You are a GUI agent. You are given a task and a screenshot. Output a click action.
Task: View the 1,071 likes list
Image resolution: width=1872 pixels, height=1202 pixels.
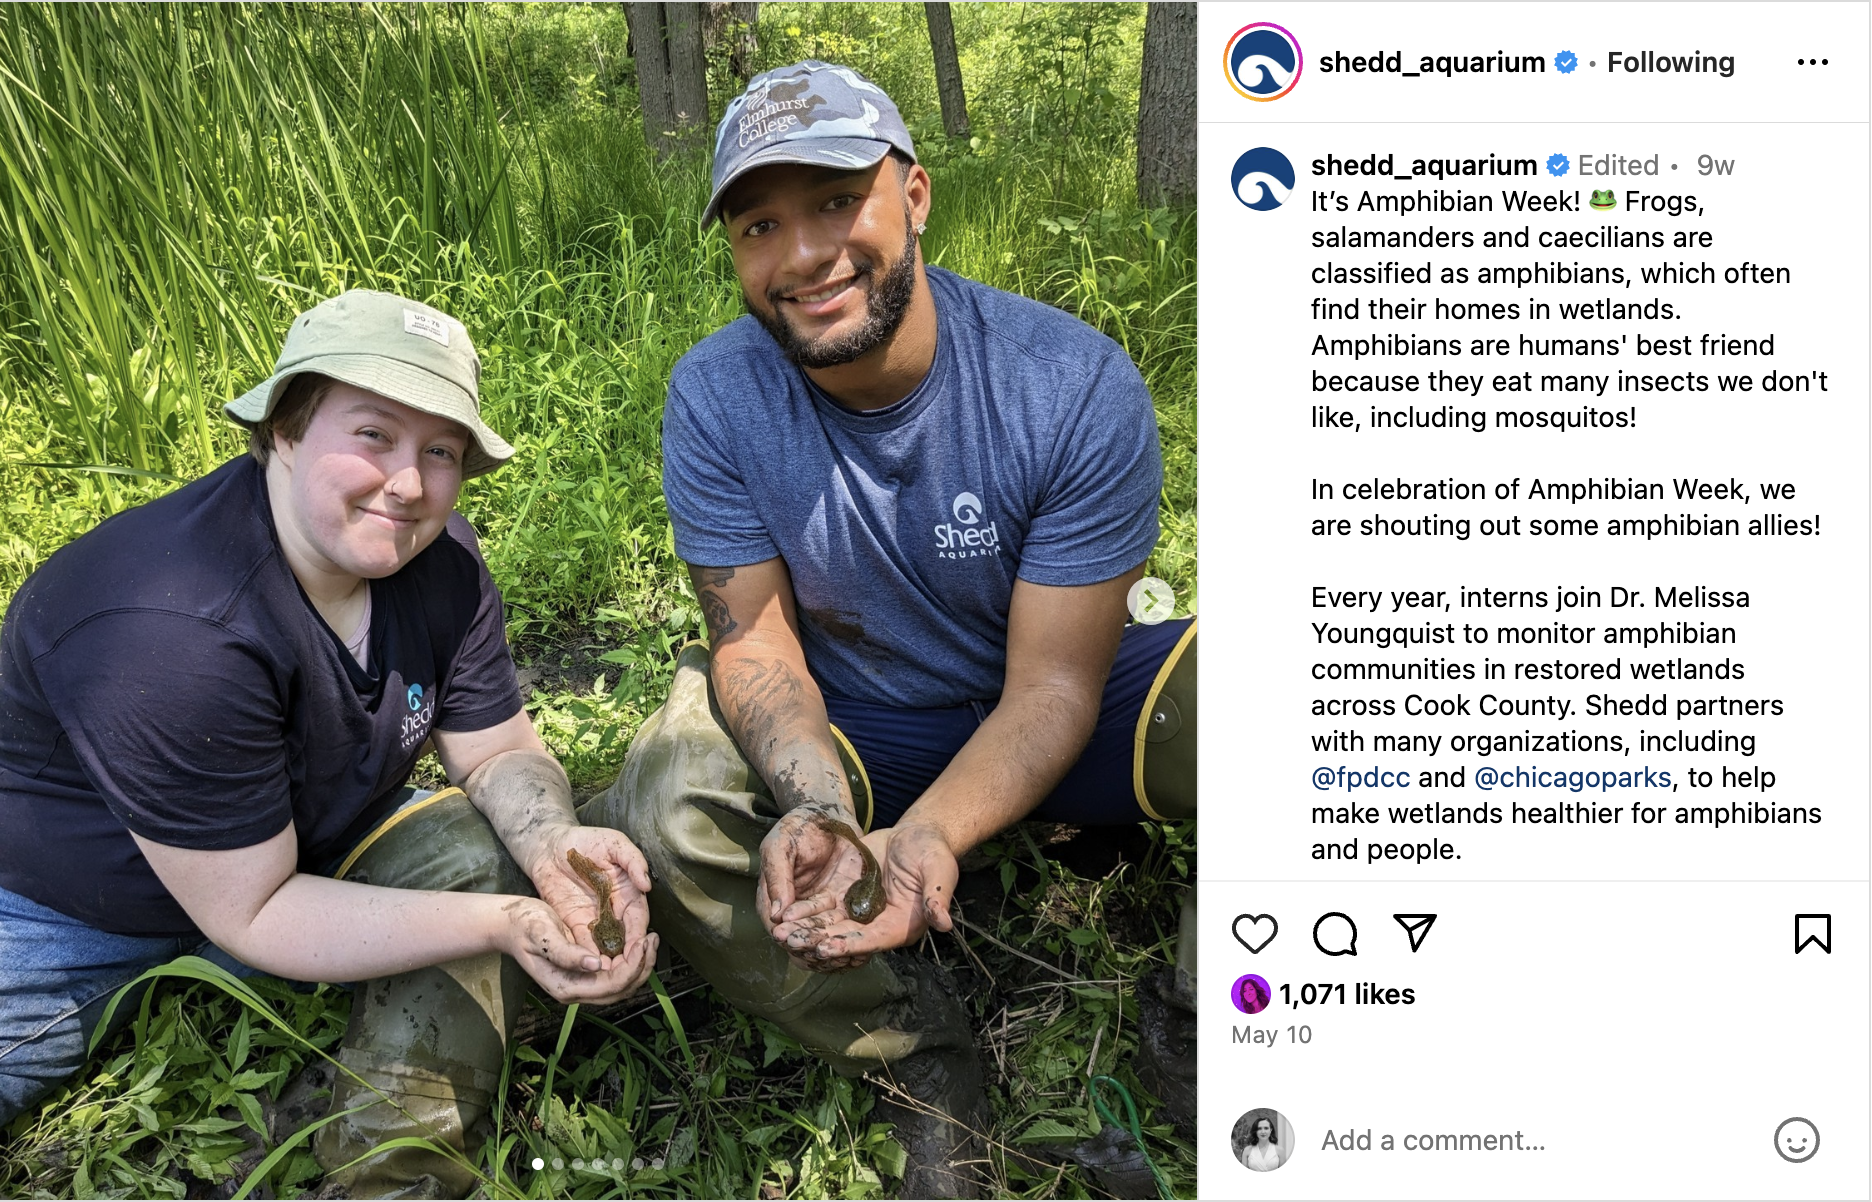click(1347, 994)
